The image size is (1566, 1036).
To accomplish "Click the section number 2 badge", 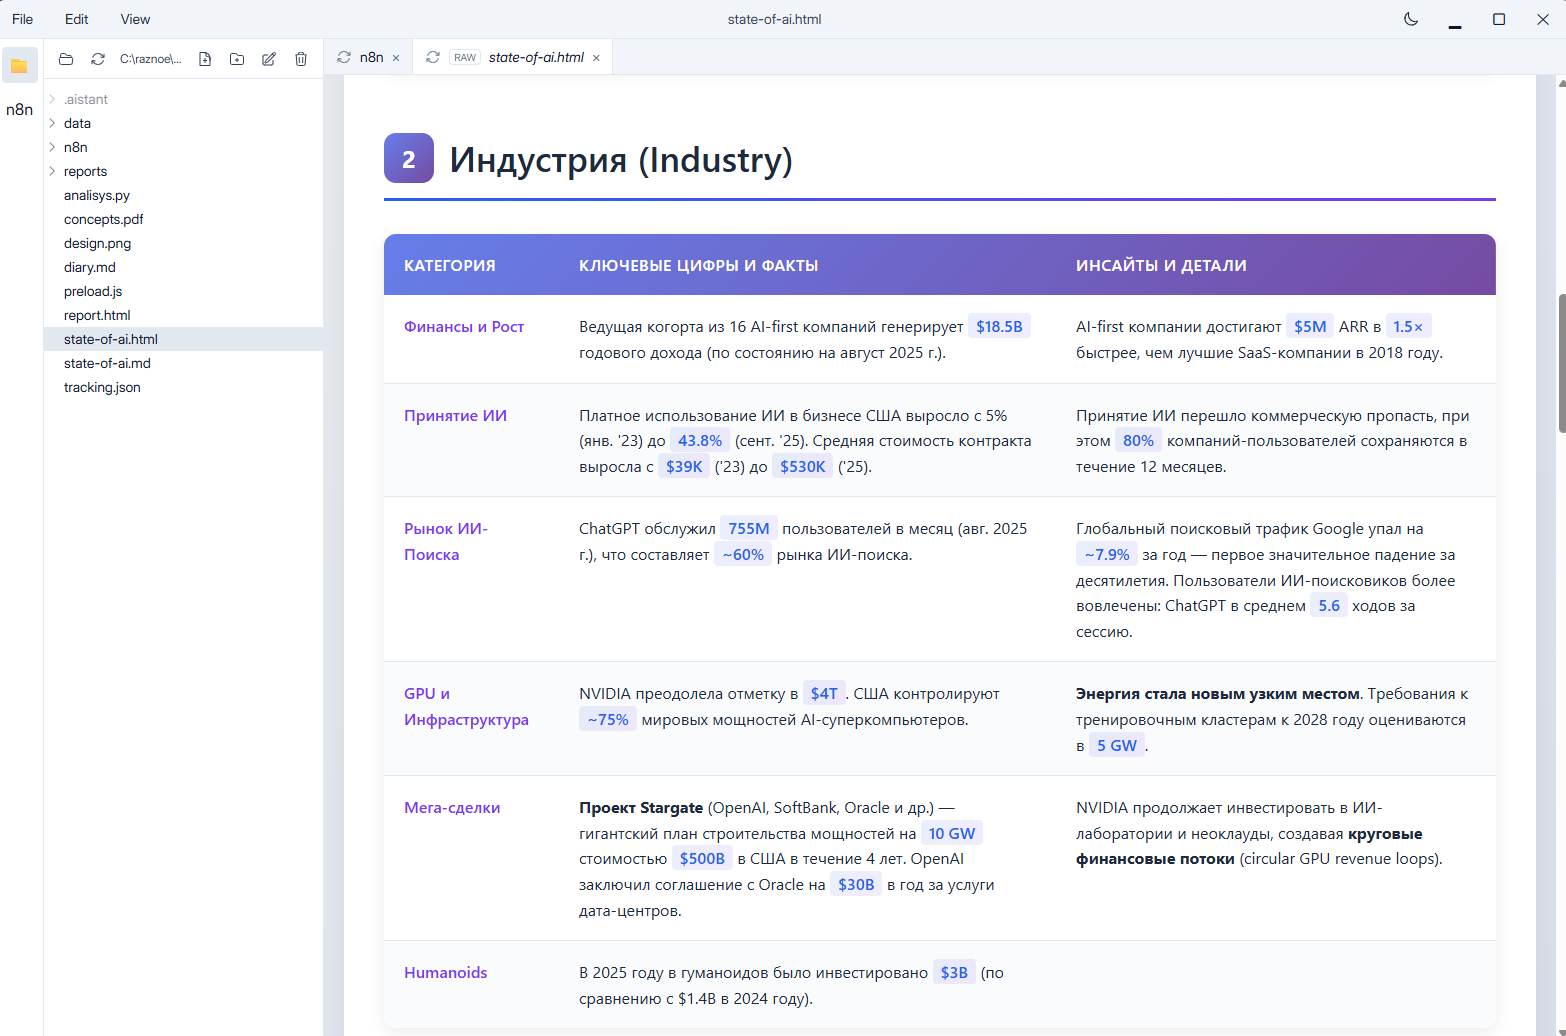I will [409, 158].
